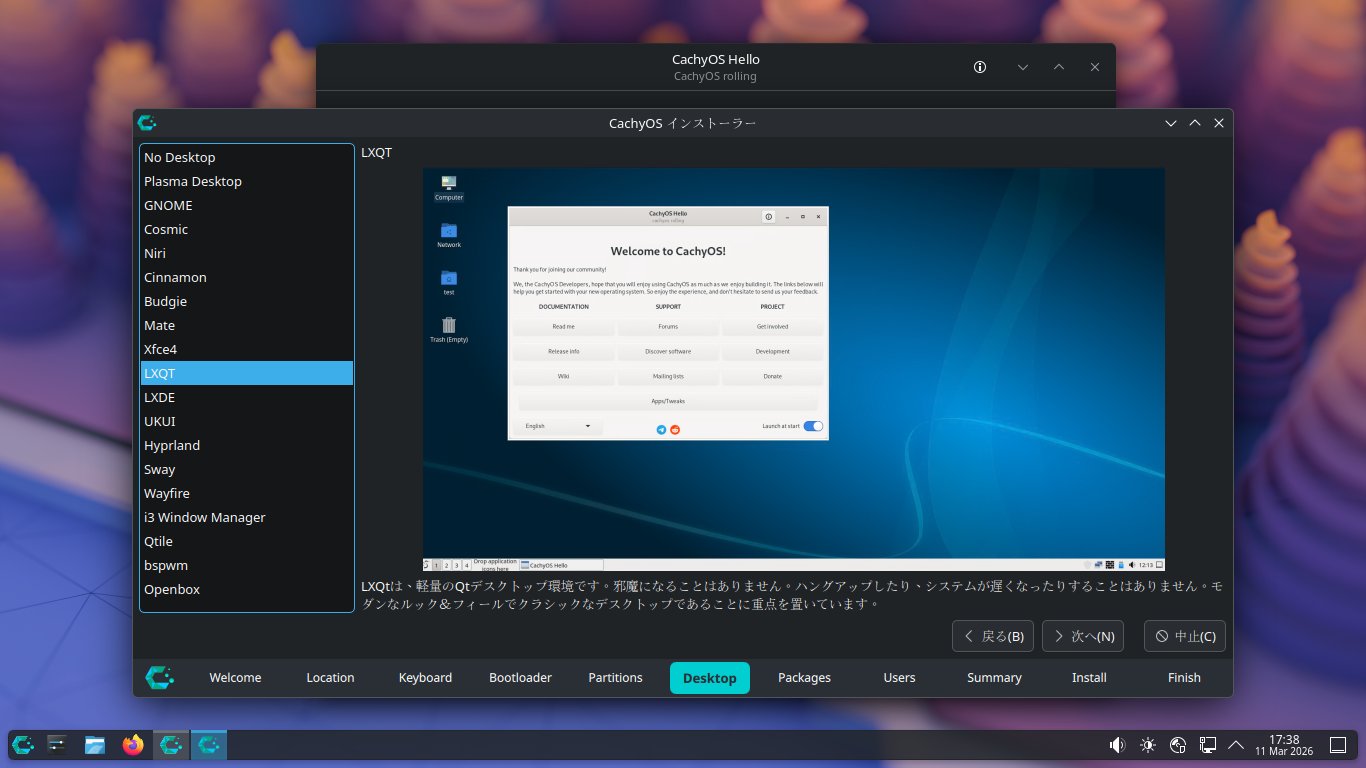The image size is (1366, 768).
Task: Select the Location step
Action: tap(330, 678)
